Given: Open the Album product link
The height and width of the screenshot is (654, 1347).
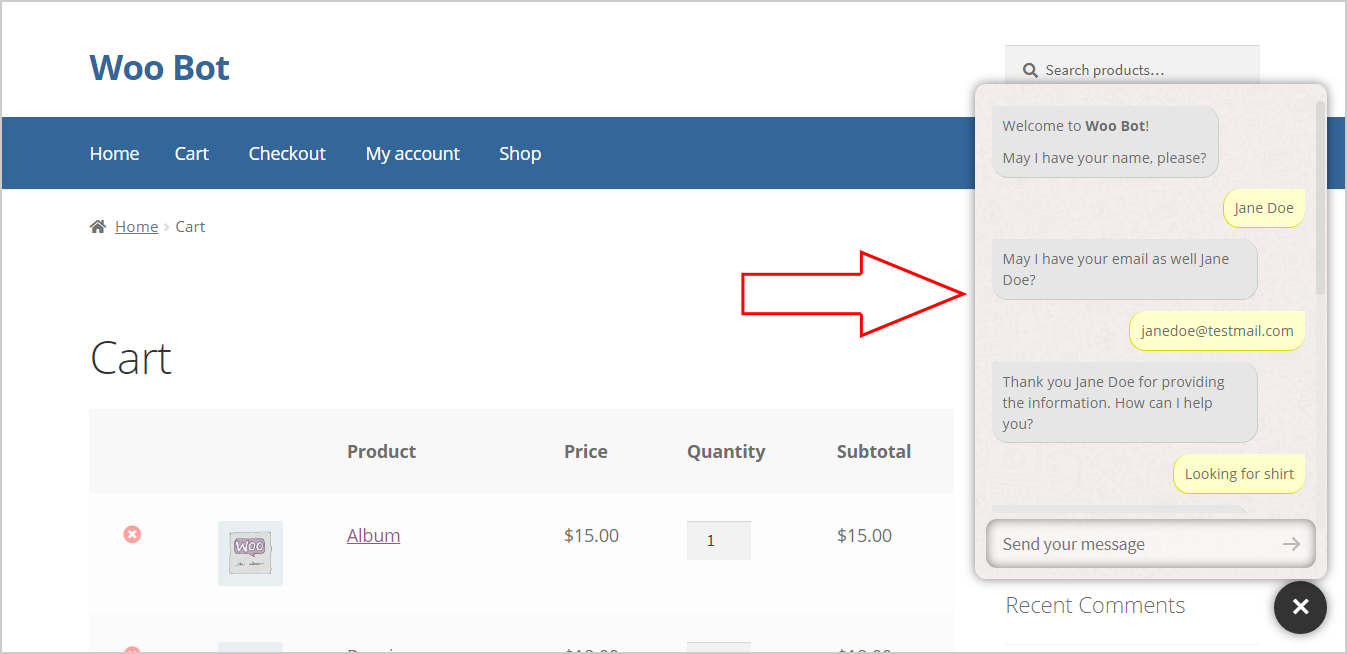Looking at the screenshot, I should click(373, 536).
